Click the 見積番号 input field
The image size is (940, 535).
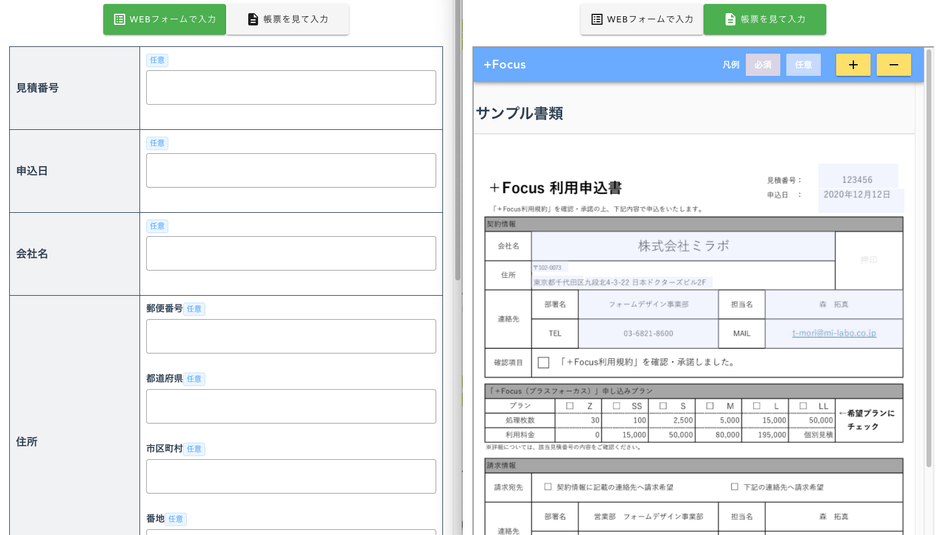(291, 87)
